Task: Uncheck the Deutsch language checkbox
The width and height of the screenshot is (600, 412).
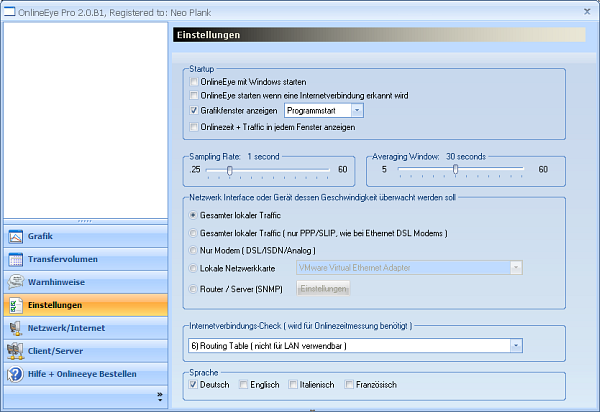Action: 193,384
